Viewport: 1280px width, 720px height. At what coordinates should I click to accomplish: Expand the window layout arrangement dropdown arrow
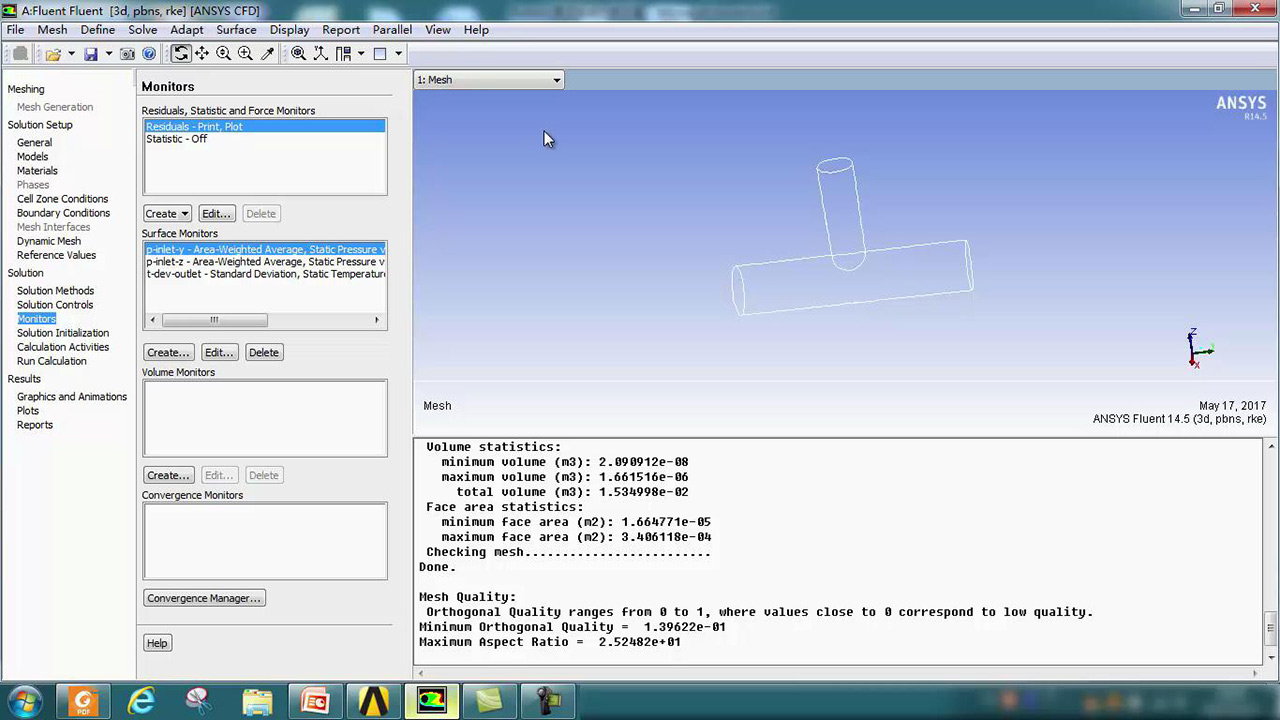pos(361,54)
